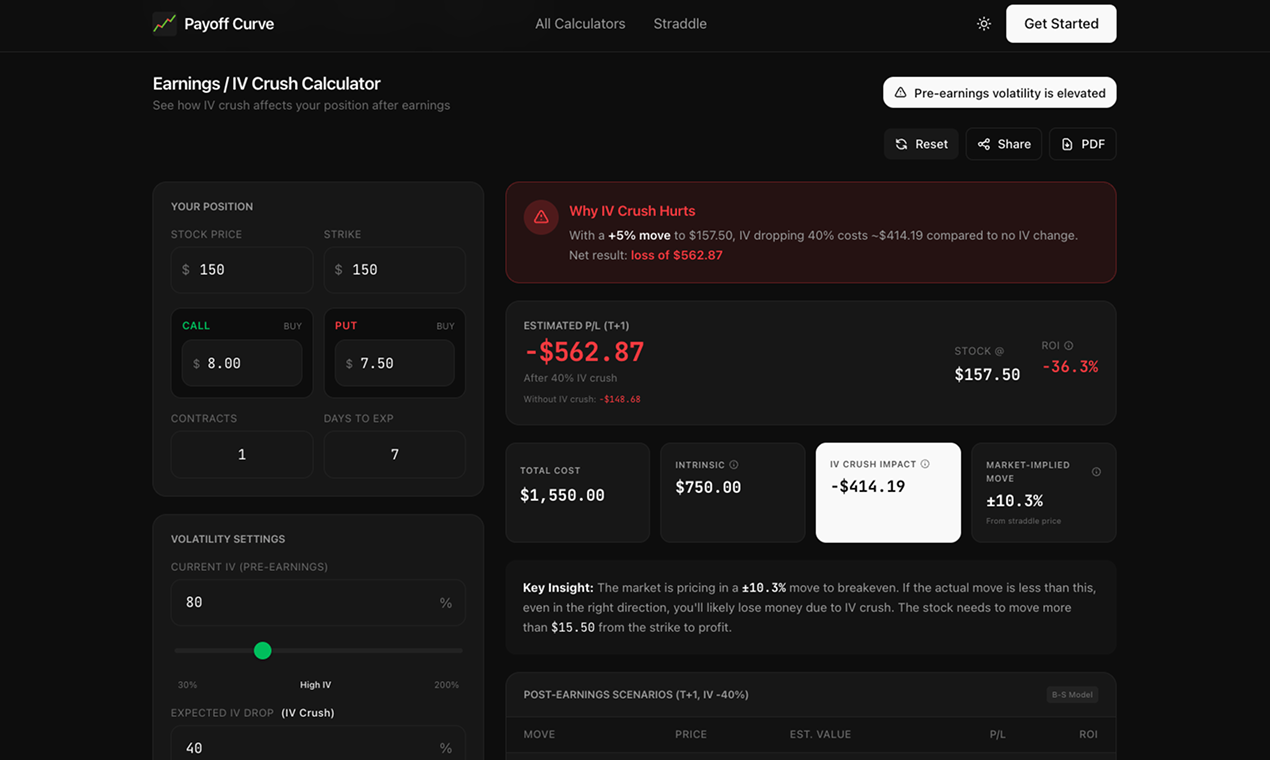Toggle dark mode with the sun icon

(983, 23)
